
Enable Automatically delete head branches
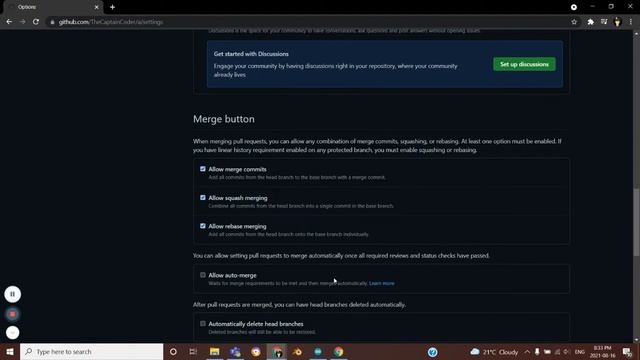coord(203,323)
